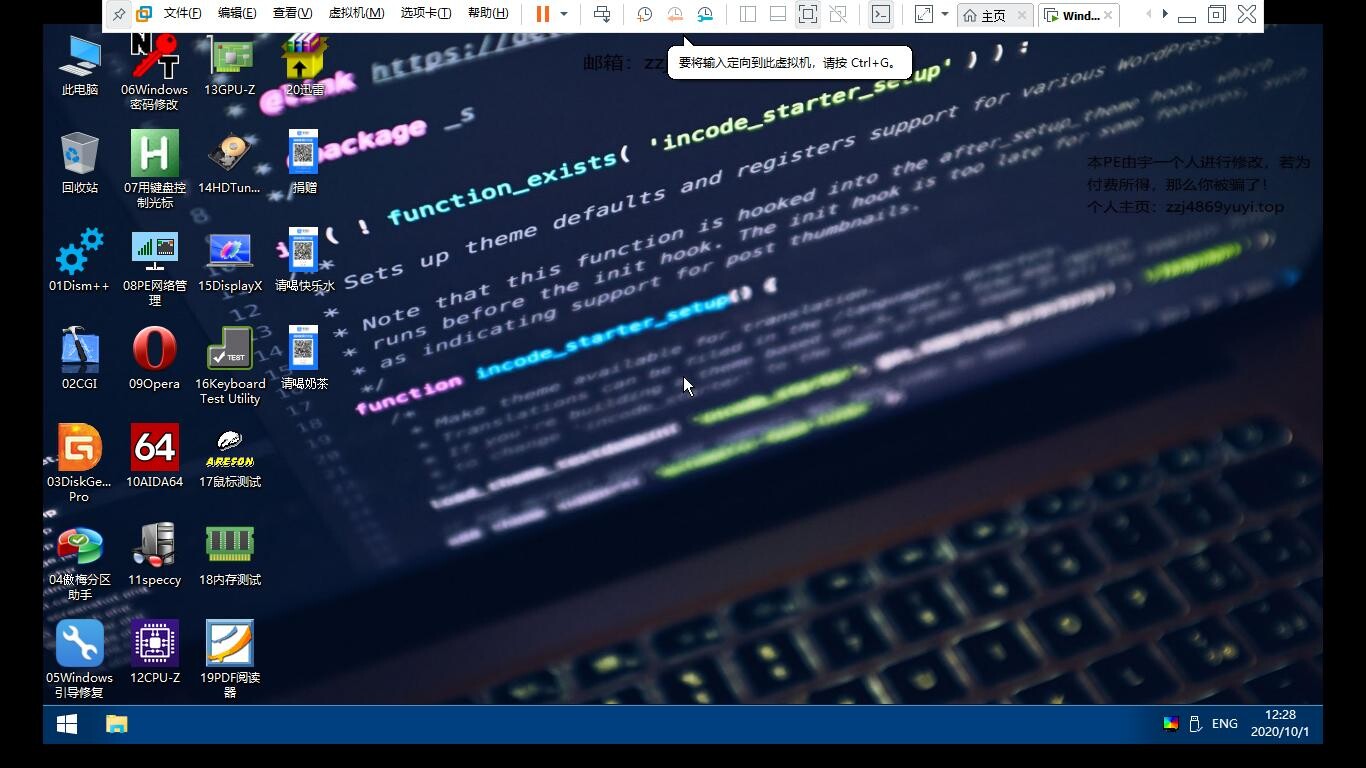Launch DiskGenius Pro from the desktop
1366x768 pixels.
point(79,449)
